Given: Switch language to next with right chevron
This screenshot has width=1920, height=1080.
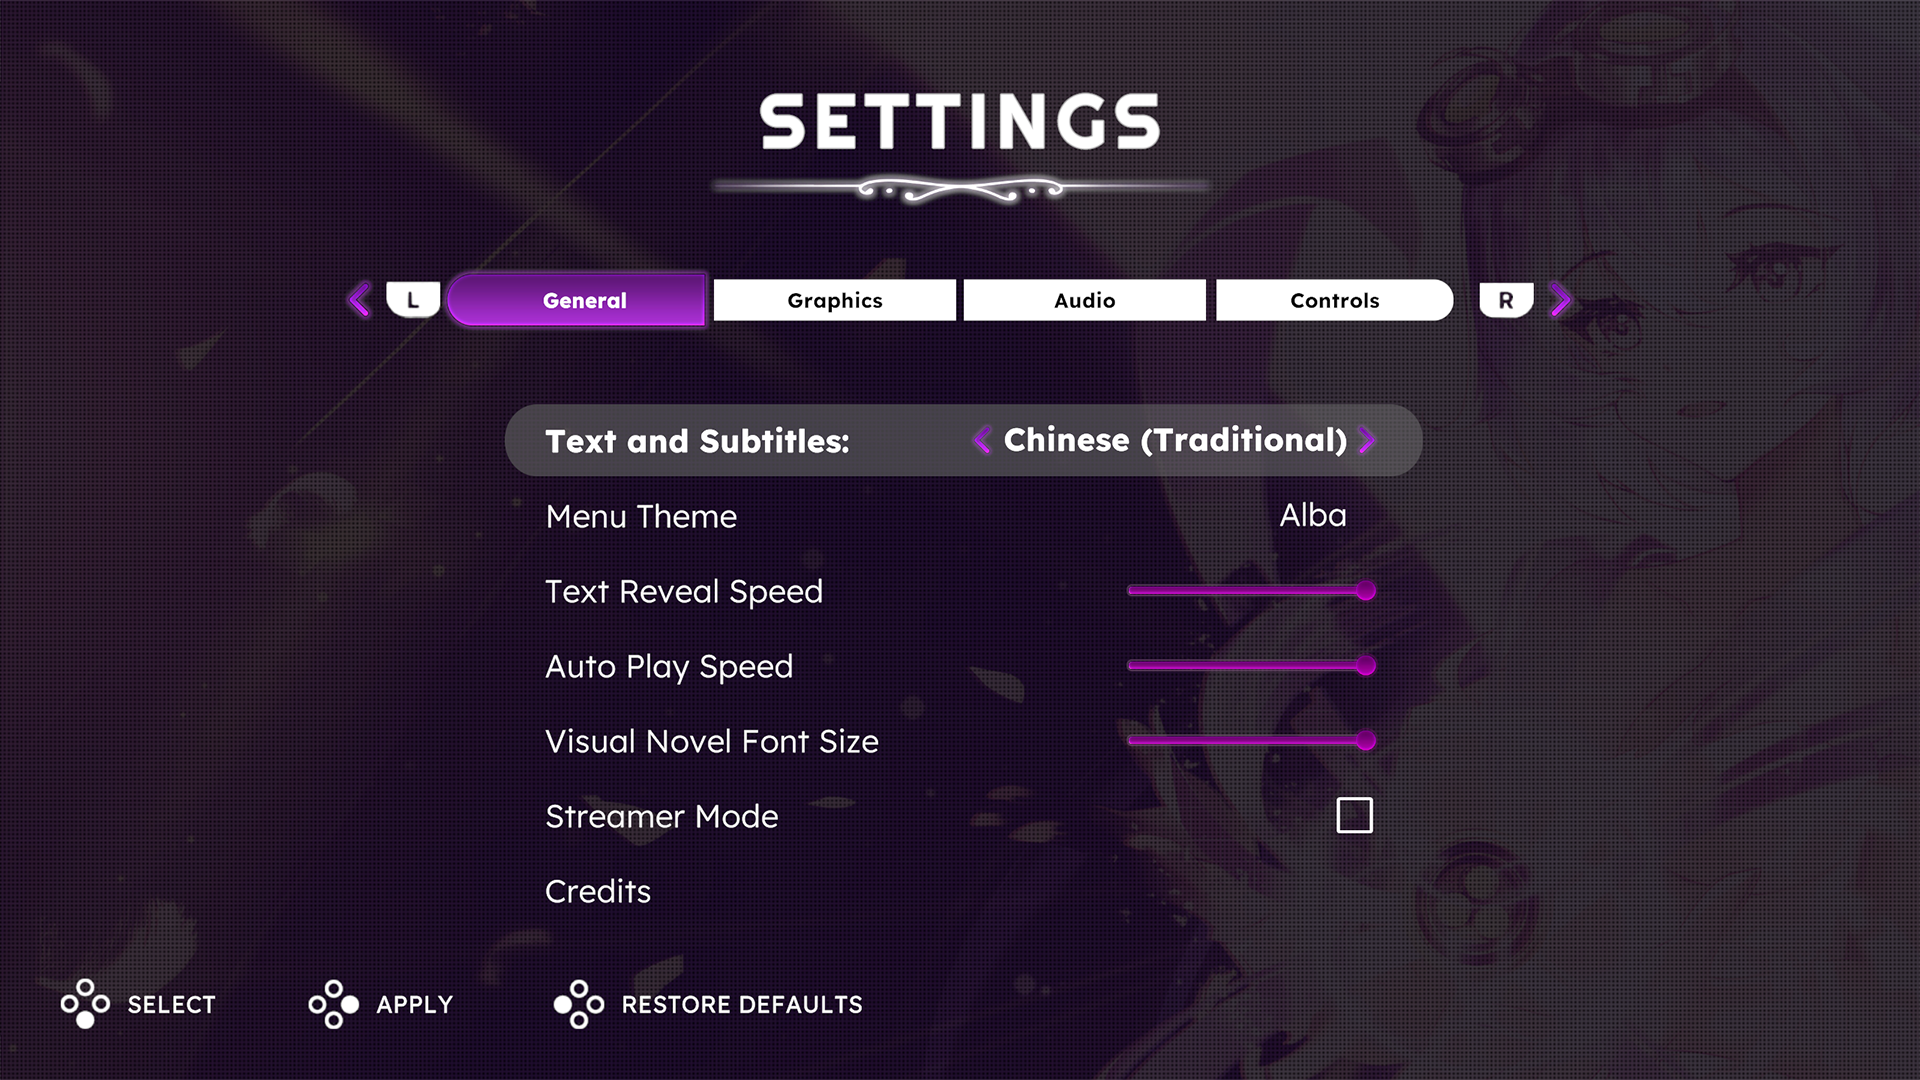Looking at the screenshot, I should [1367, 440].
